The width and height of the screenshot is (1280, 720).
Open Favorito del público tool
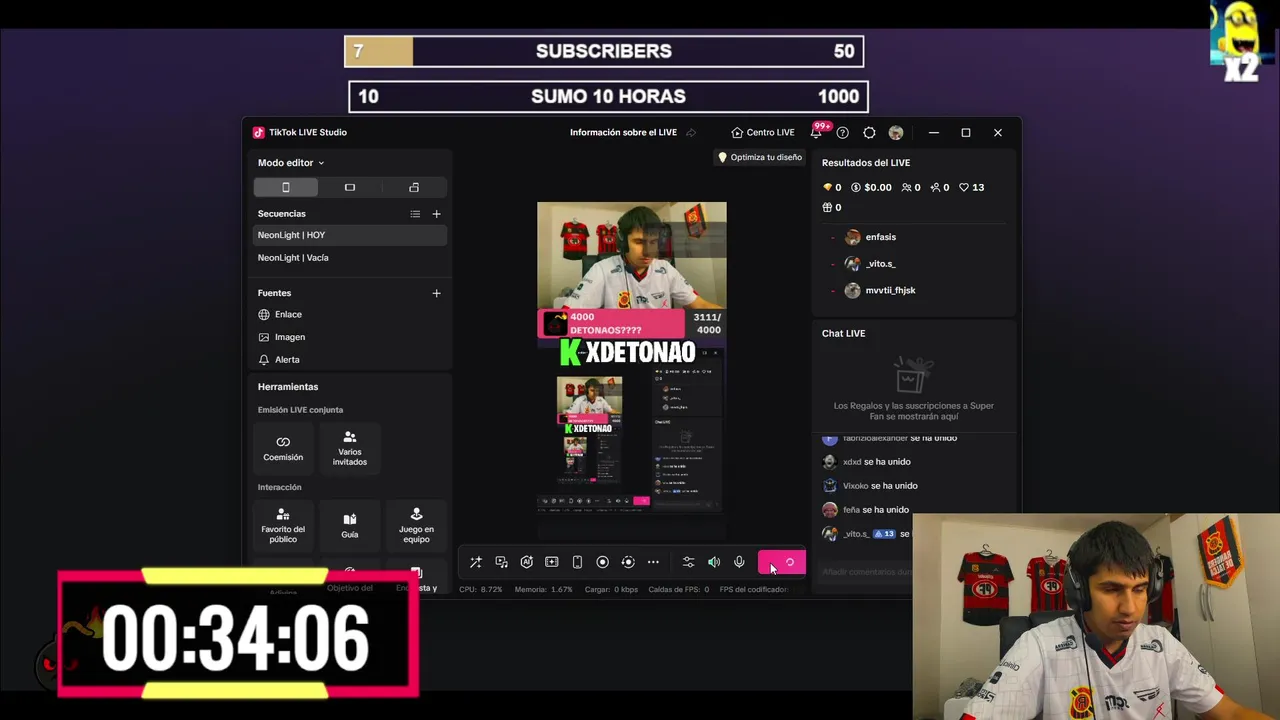(283, 526)
